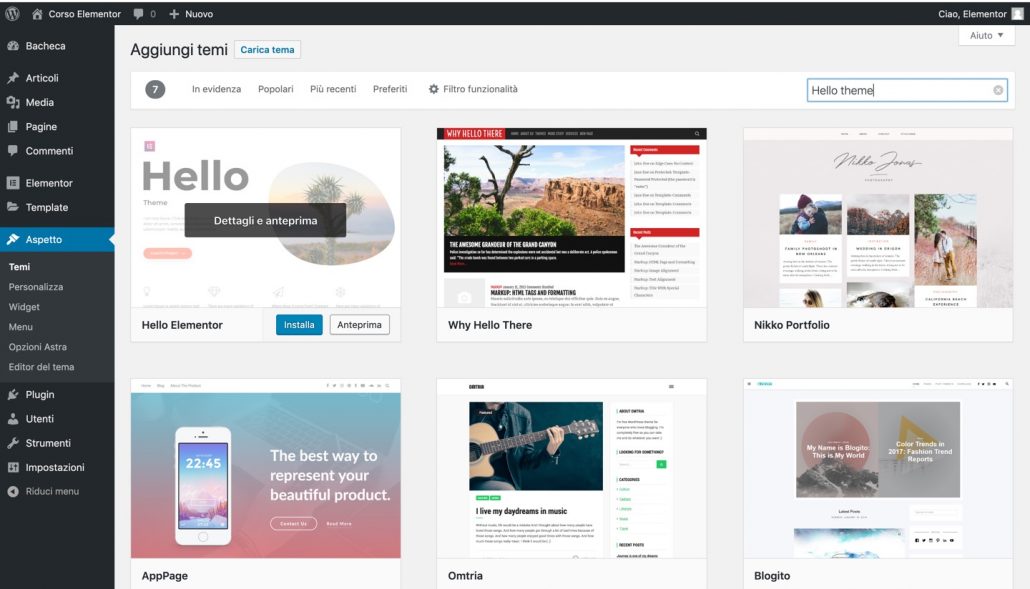
Task: Install the Hello Elementor theme
Action: point(300,324)
